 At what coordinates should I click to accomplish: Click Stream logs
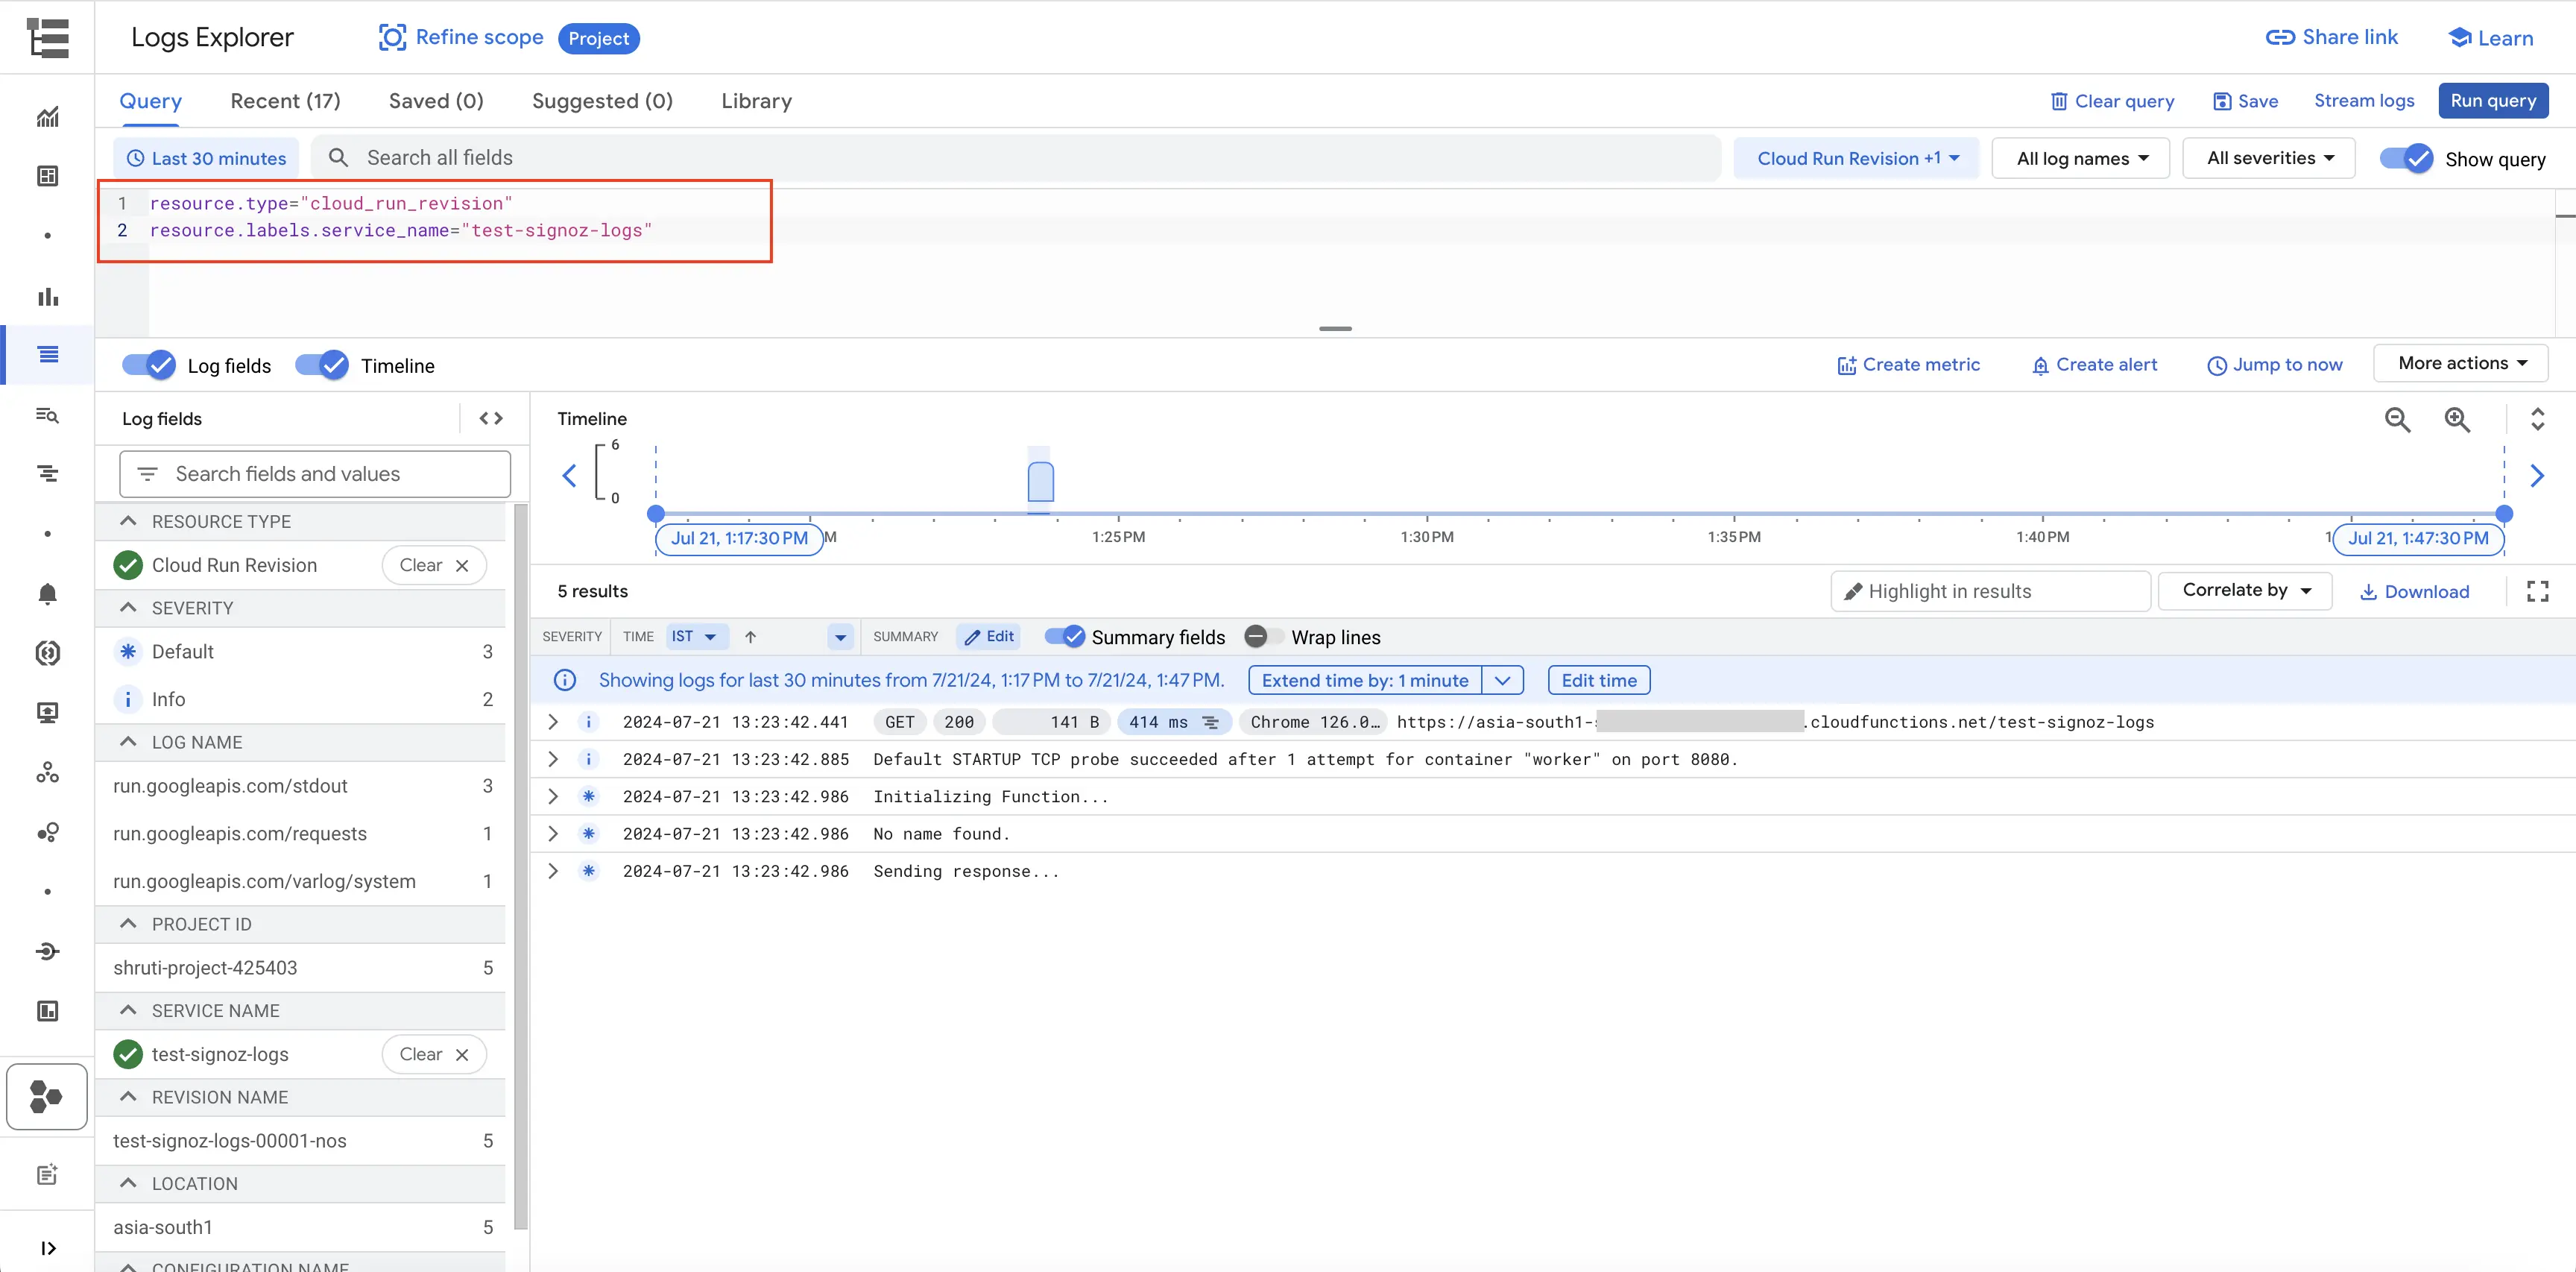tap(2364, 100)
